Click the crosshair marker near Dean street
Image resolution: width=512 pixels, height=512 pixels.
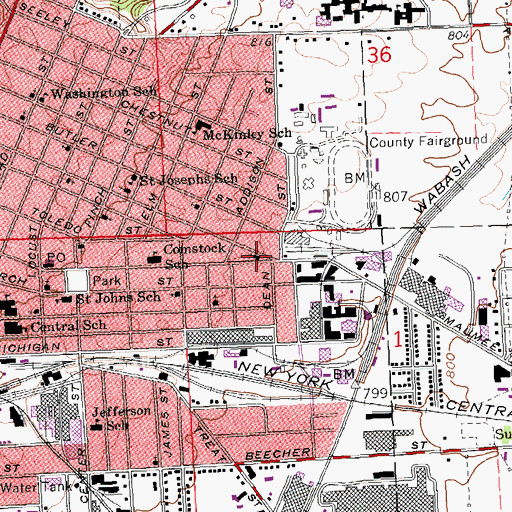(x=257, y=256)
